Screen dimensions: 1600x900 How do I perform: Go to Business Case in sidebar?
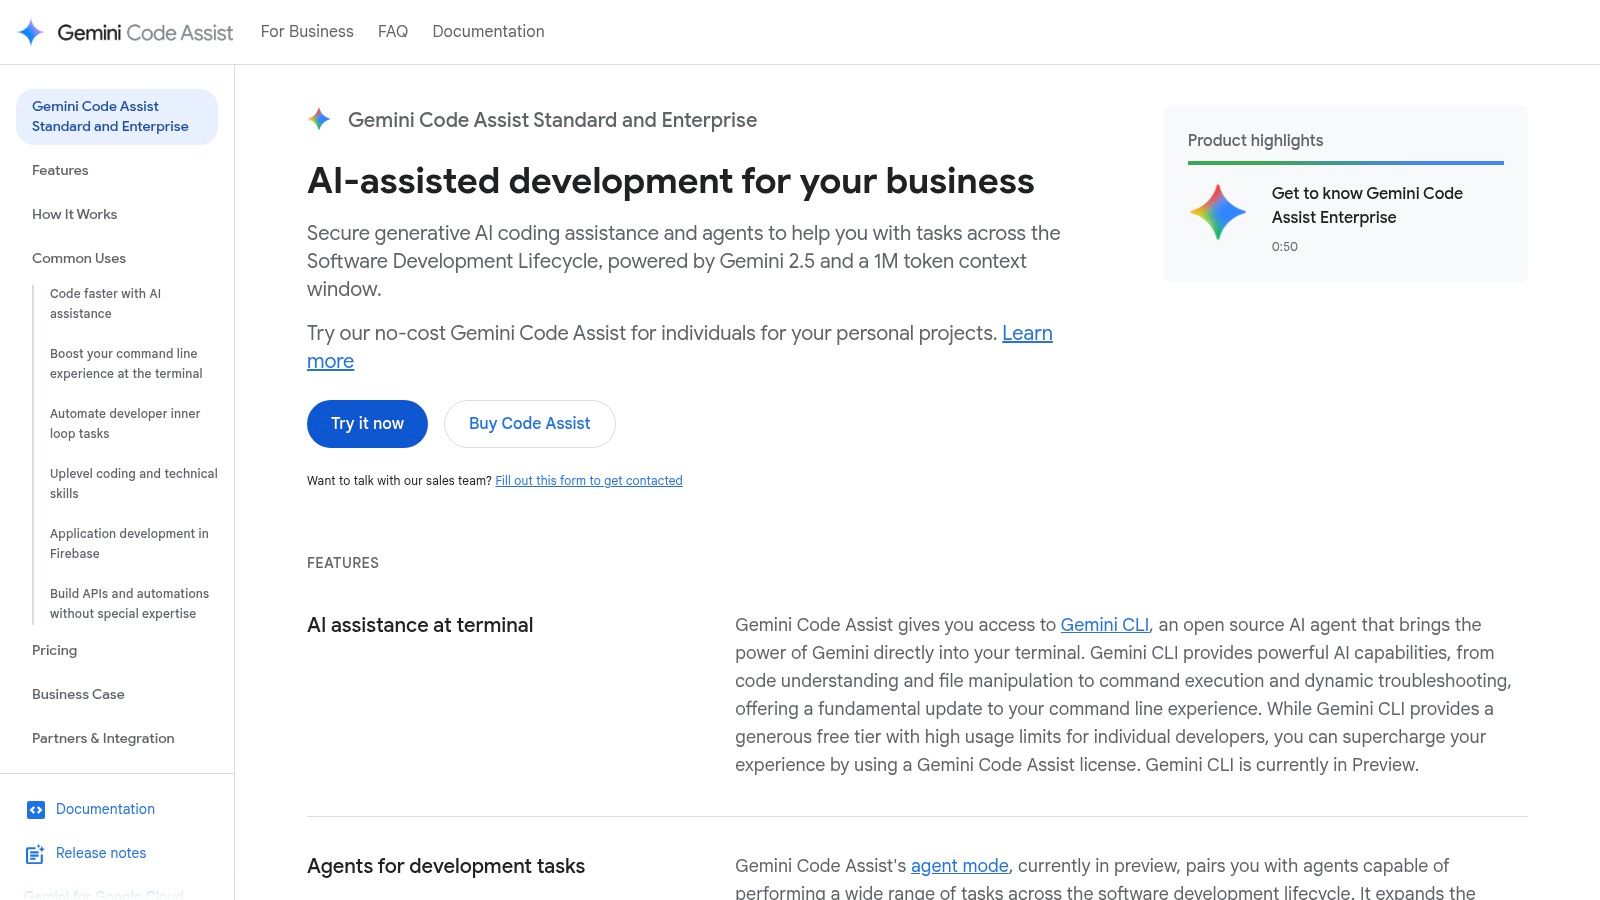(x=78, y=694)
